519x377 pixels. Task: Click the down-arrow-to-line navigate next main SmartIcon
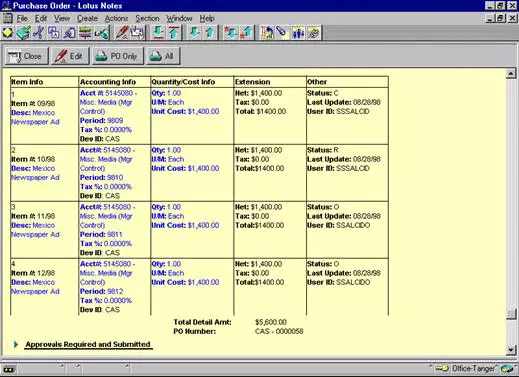158,33
